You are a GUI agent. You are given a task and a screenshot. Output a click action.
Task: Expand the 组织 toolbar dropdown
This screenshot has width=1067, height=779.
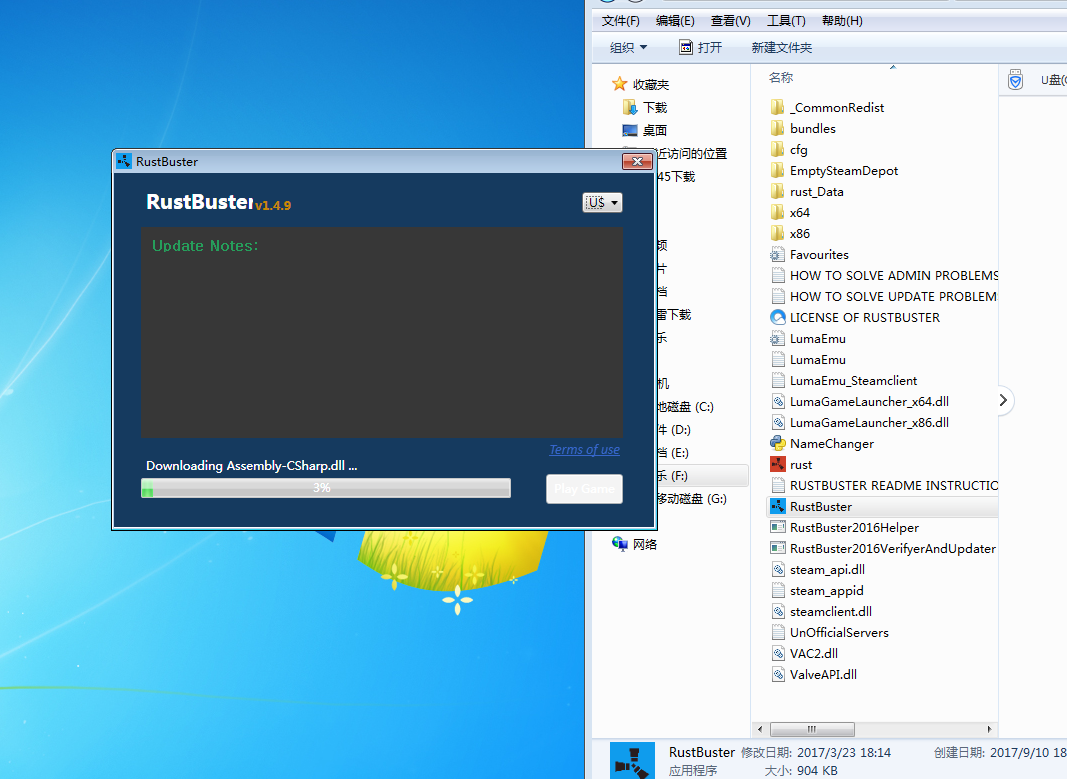pos(629,48)
